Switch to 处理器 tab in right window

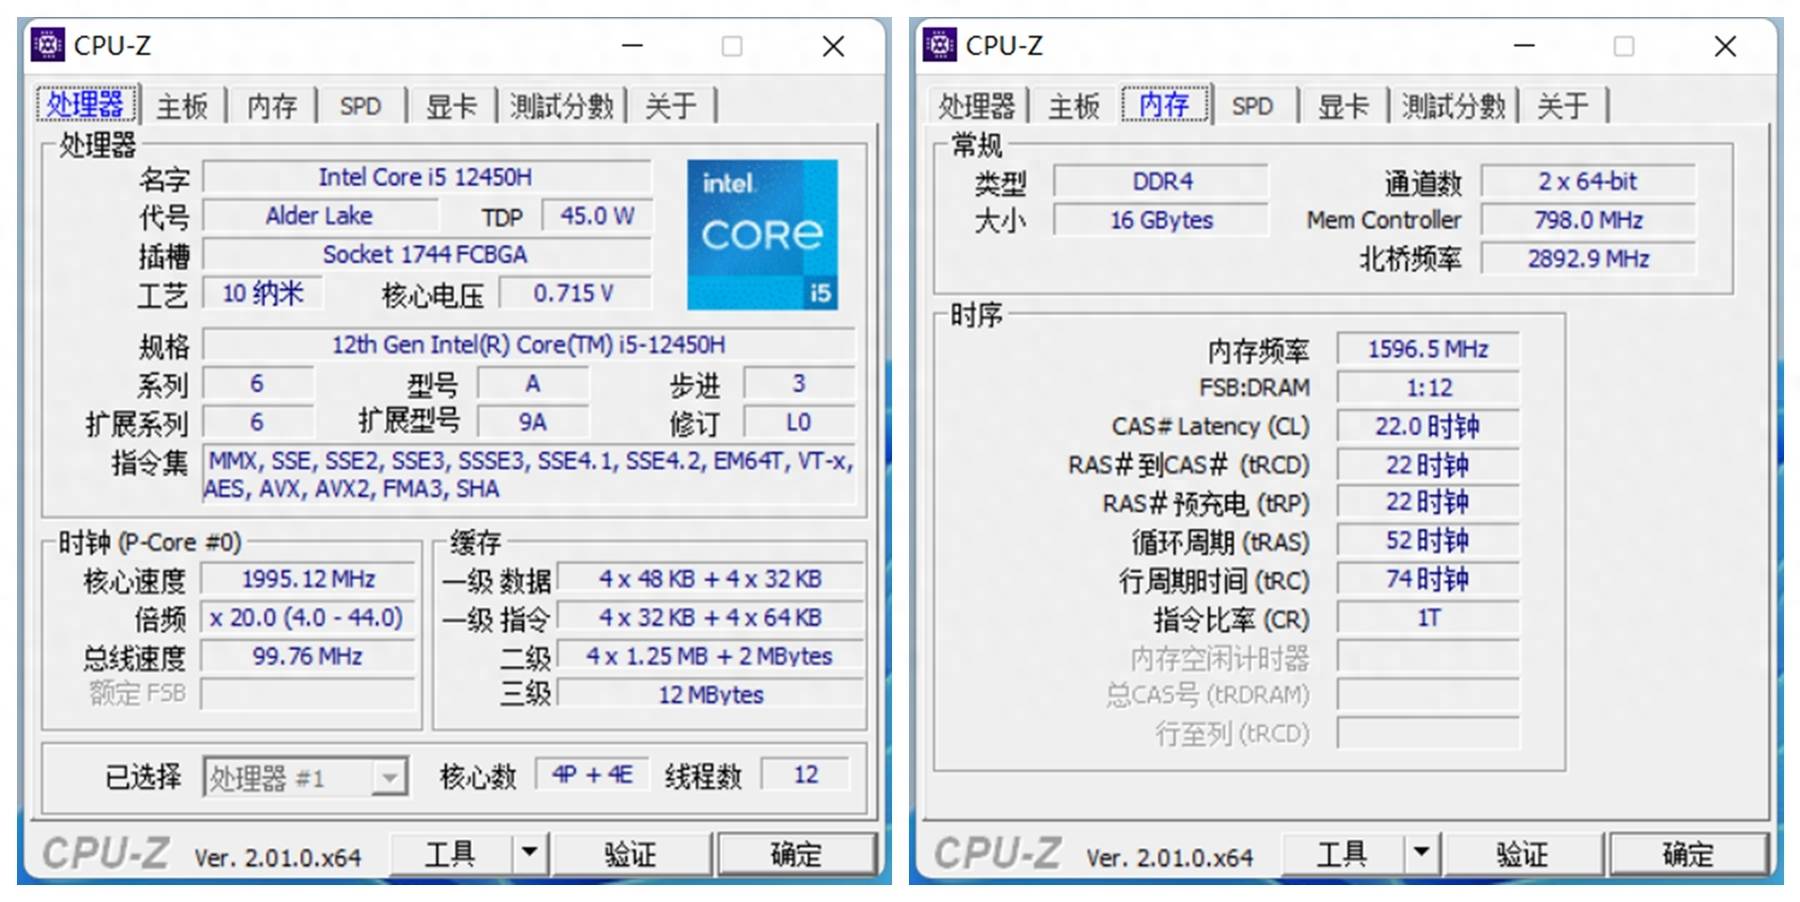click(x=976, y=106)
